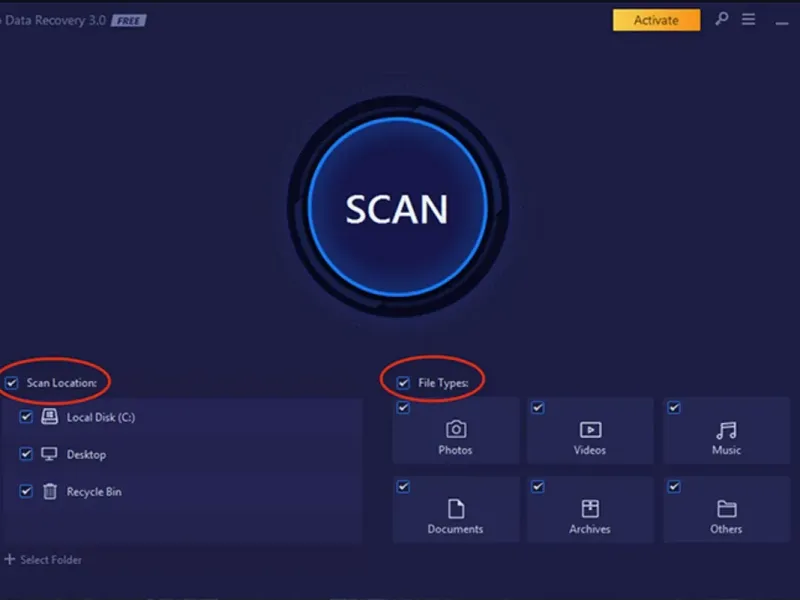Select the Documents page icon

pyautogui.click(x=456, y=509)
